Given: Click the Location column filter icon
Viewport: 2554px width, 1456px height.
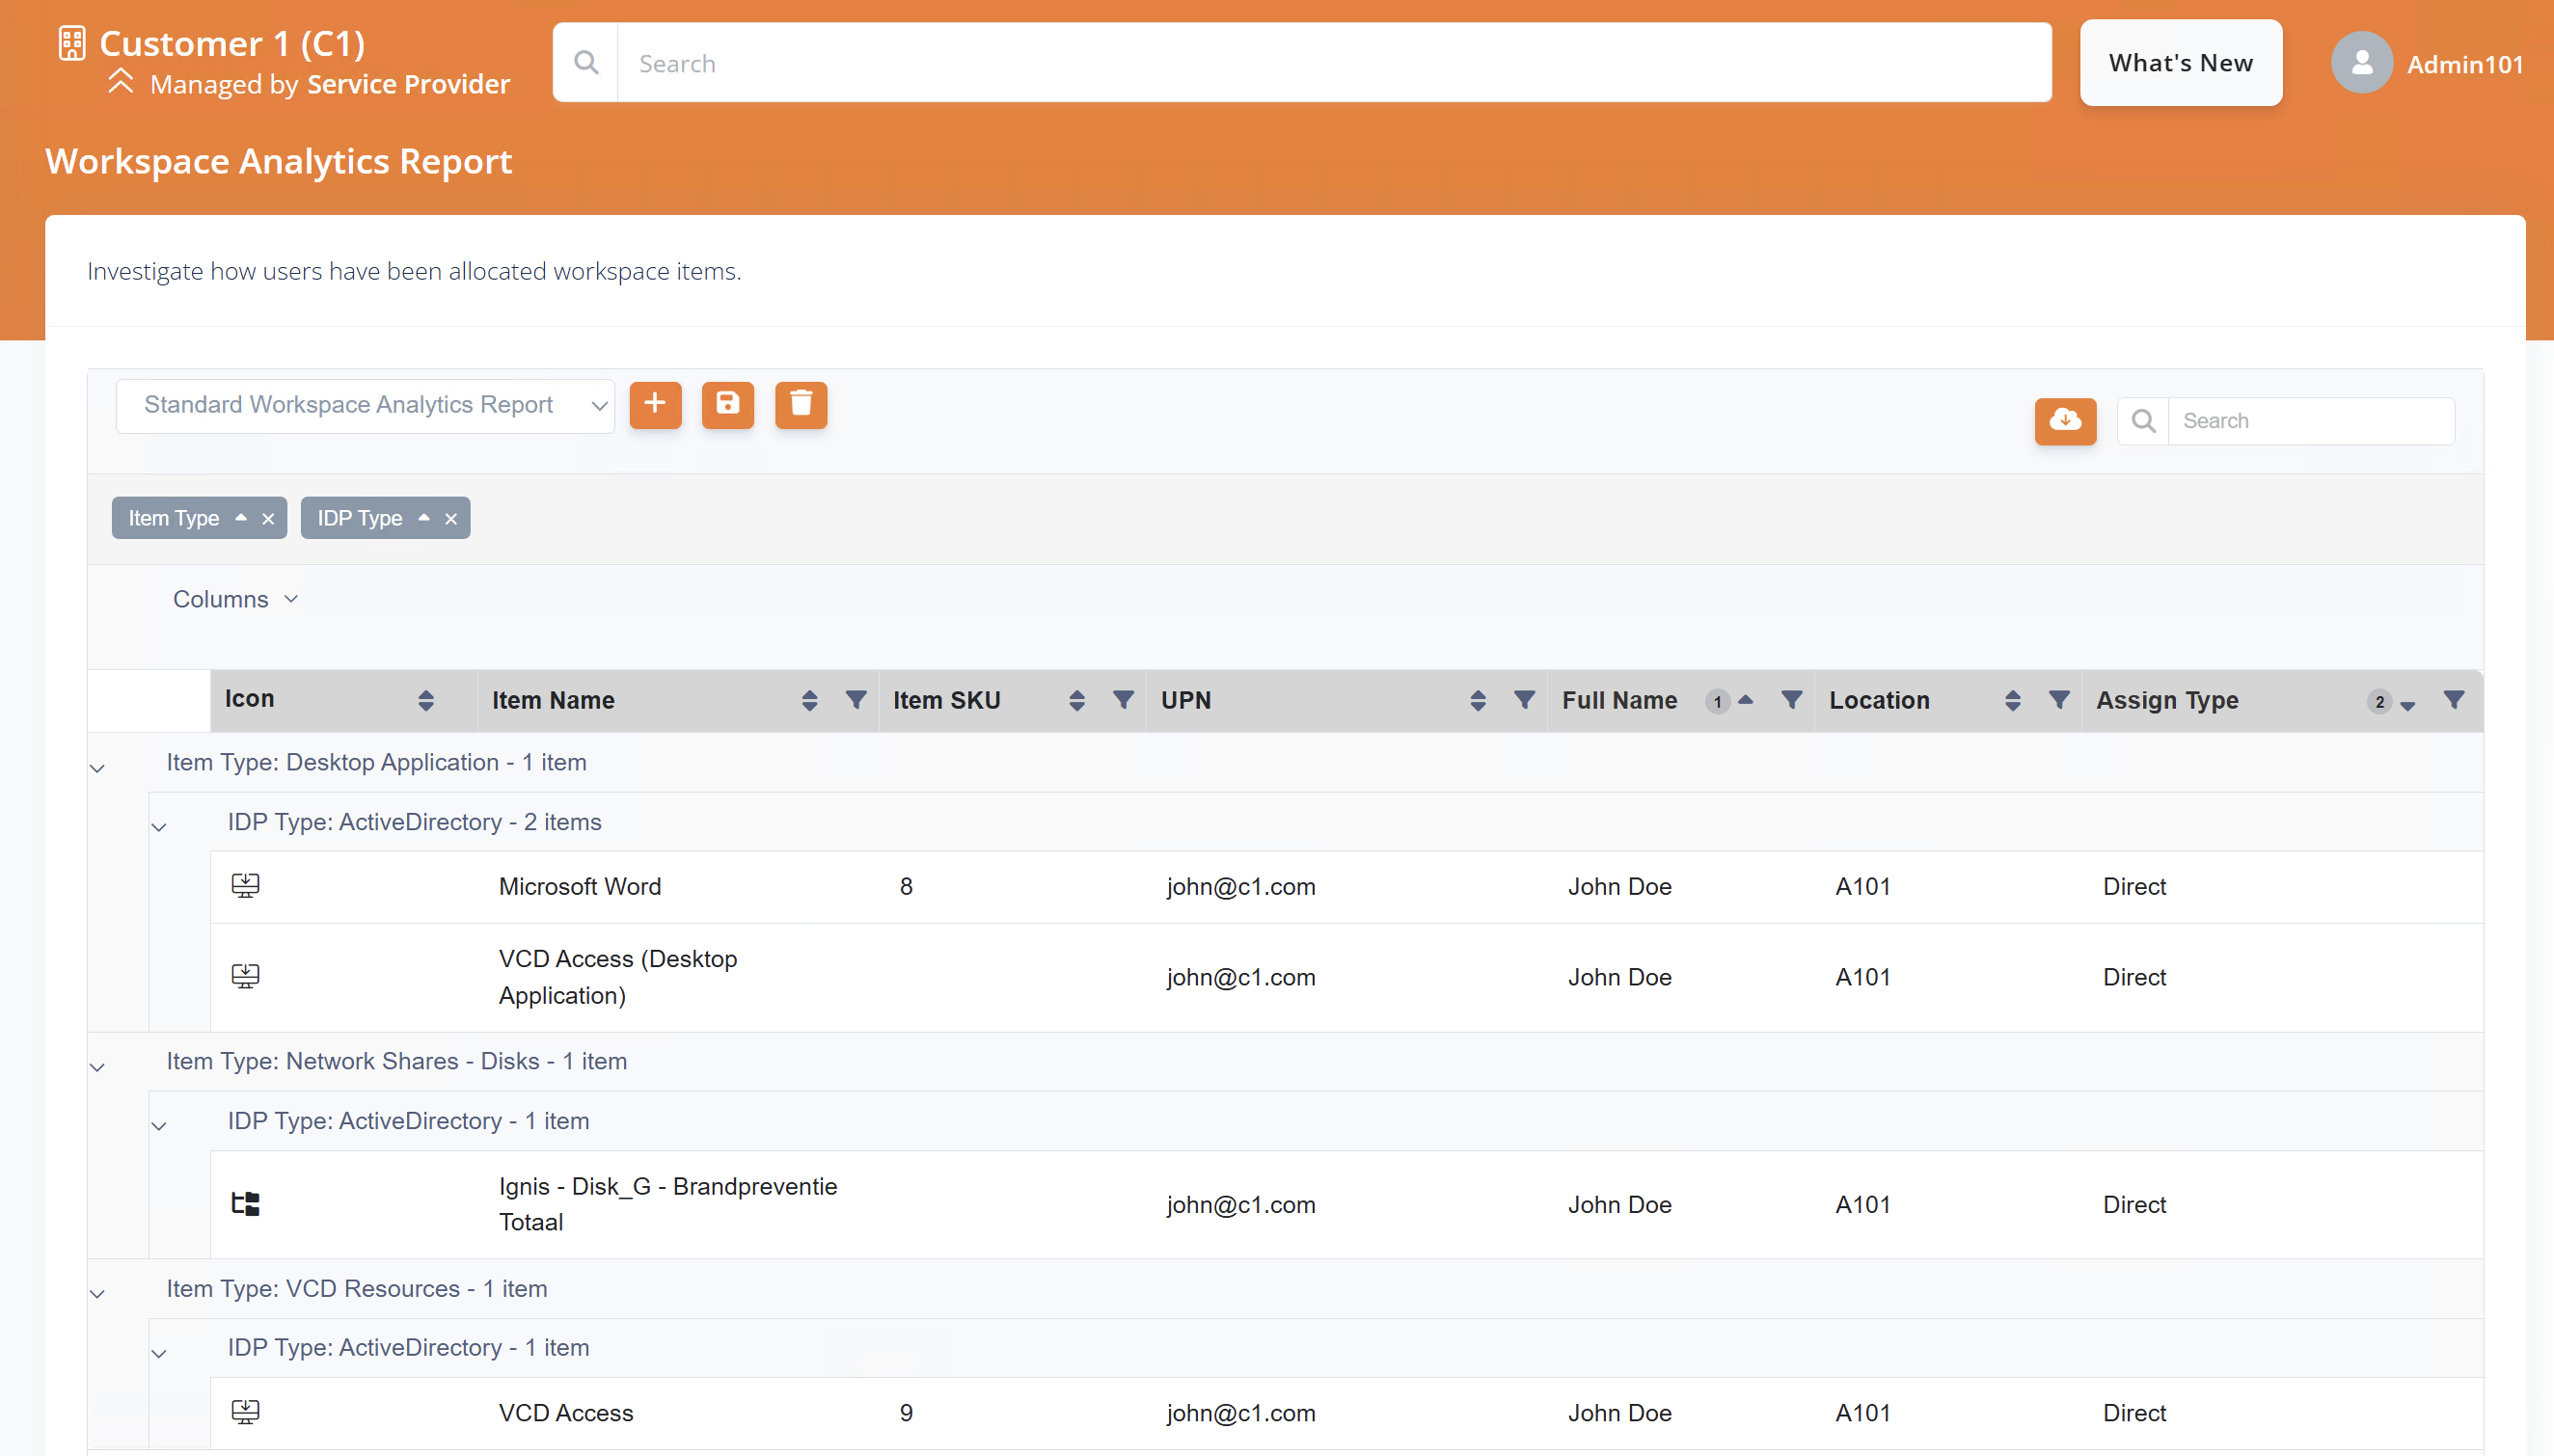Looking at the screenshot, I should (2059, 700).
